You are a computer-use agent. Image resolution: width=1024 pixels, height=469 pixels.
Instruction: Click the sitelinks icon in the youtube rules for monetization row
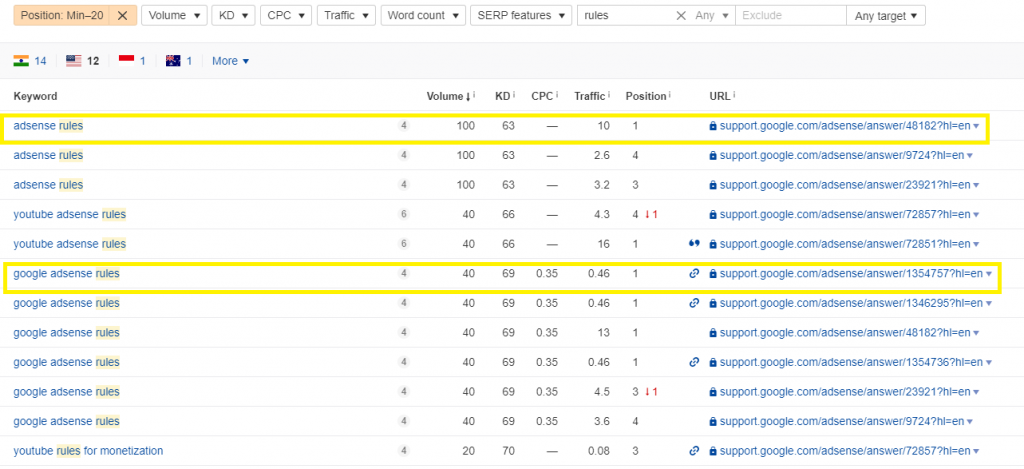(x=694, y=451)
